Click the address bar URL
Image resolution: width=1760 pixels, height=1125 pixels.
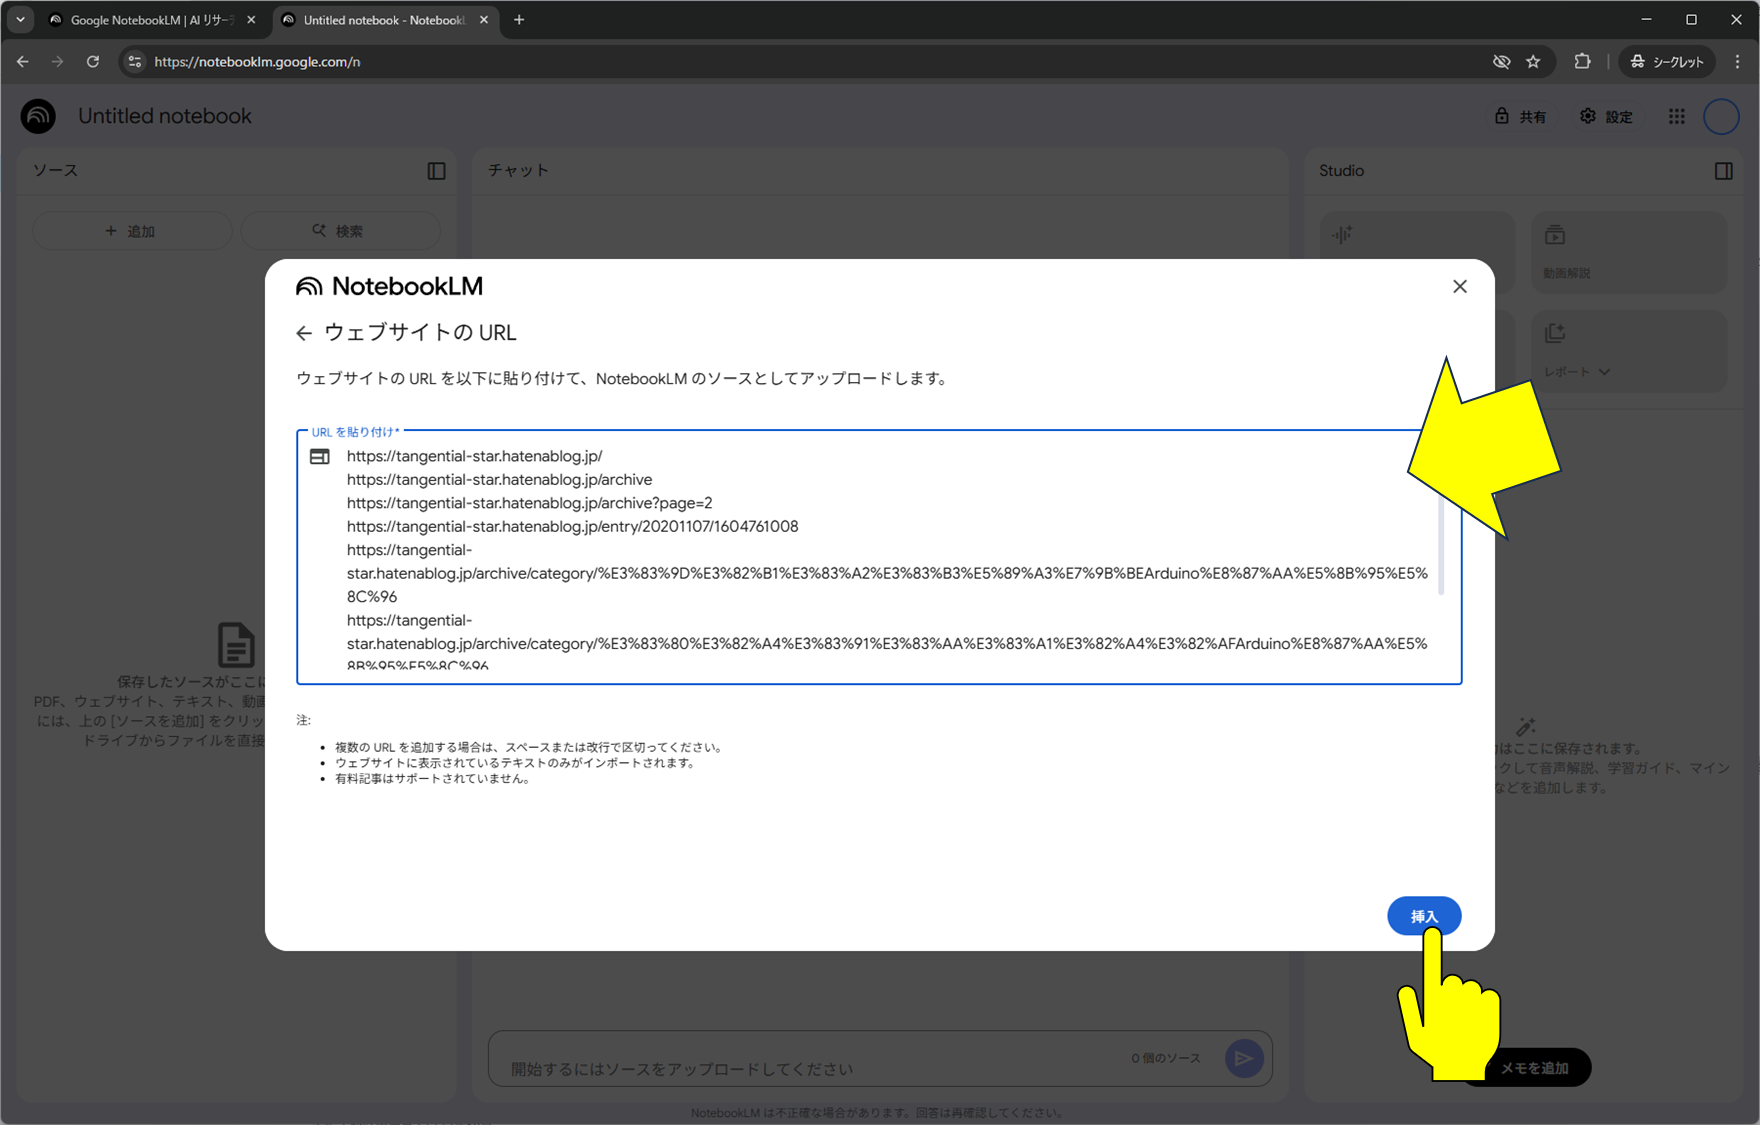tap(258, 62)
